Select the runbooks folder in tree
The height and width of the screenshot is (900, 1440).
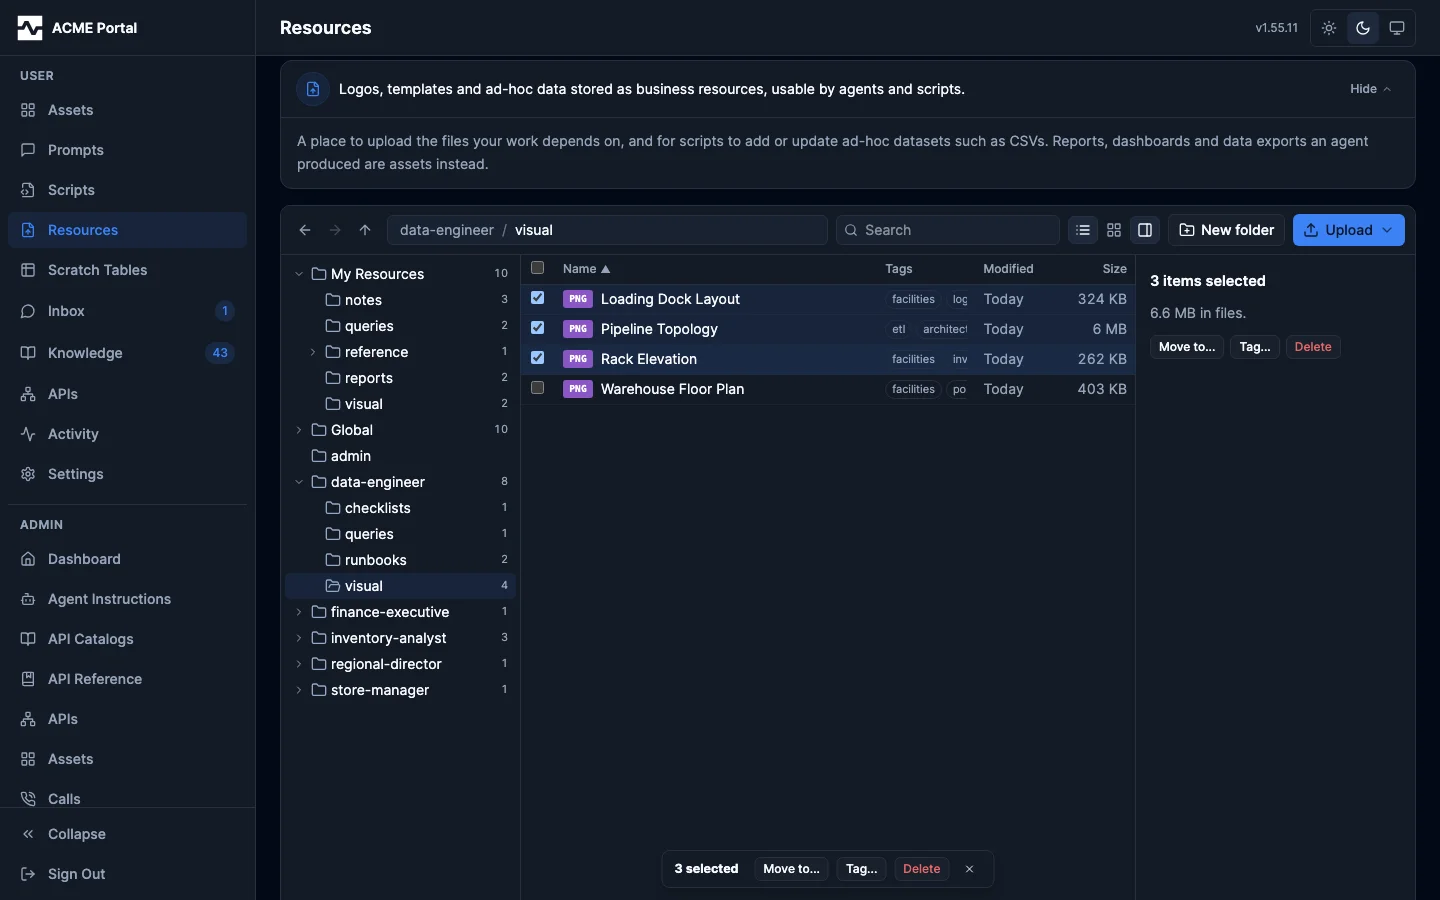400,560
